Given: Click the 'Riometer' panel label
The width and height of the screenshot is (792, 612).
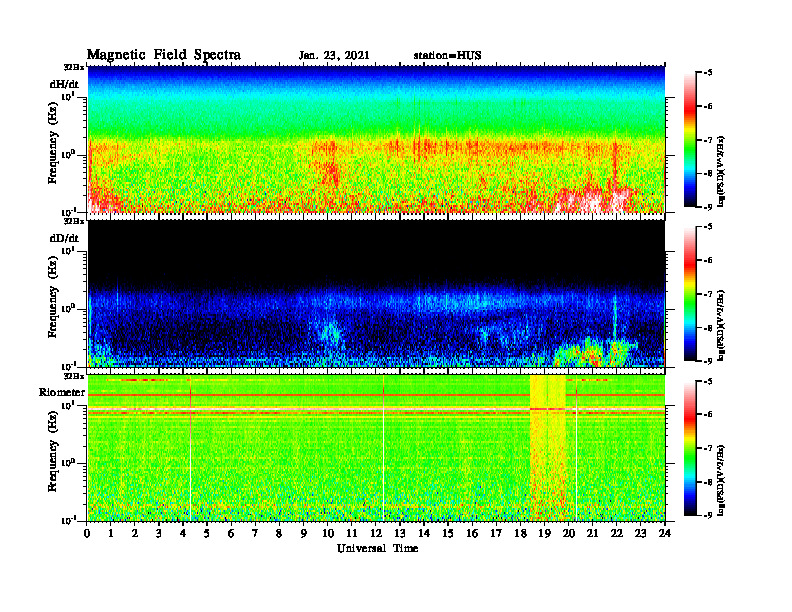Looking at the screenshot, I should [62, 392].
